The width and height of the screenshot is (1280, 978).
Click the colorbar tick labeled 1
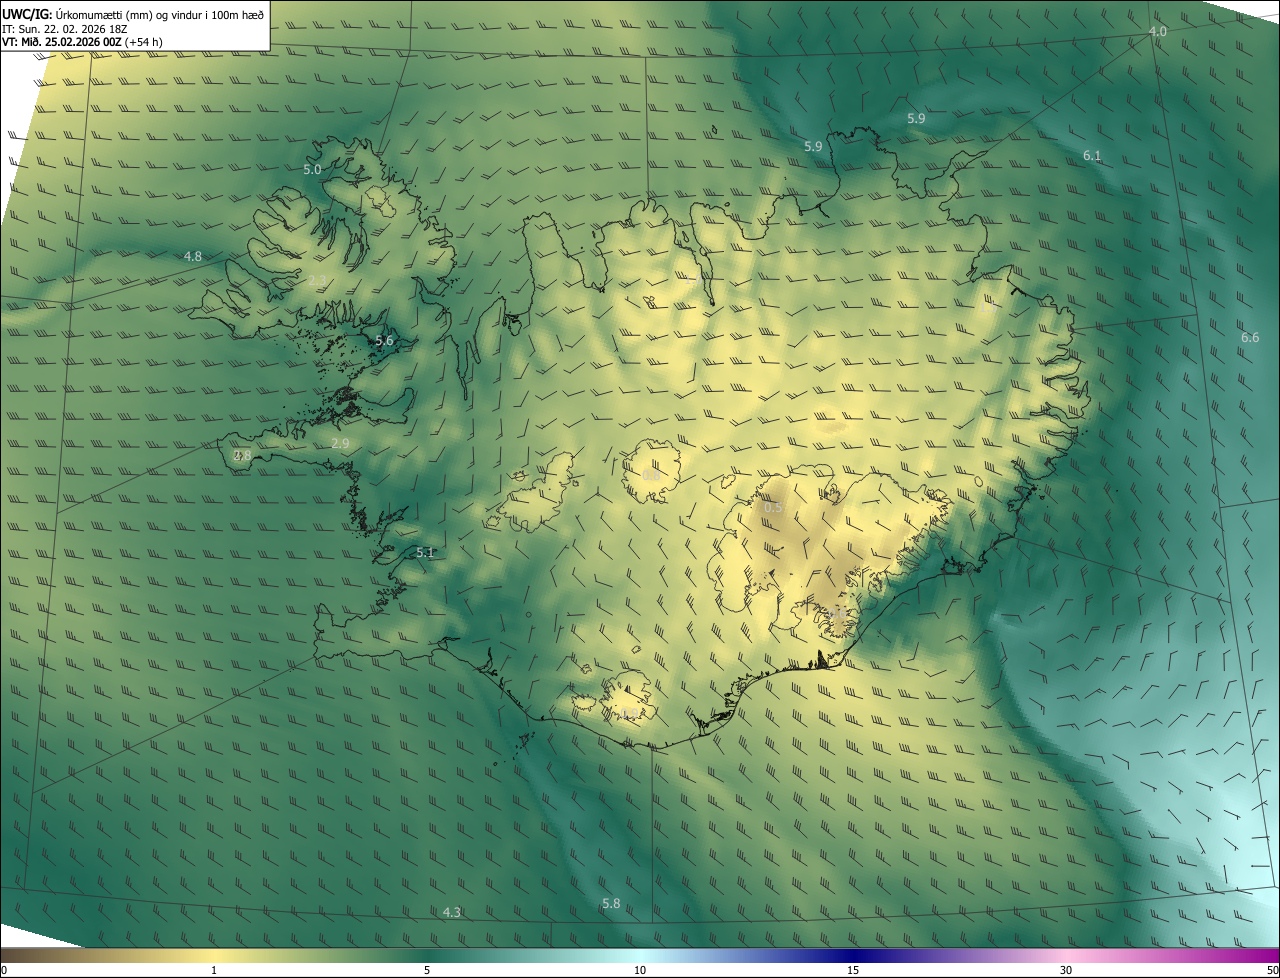(214, 970)
